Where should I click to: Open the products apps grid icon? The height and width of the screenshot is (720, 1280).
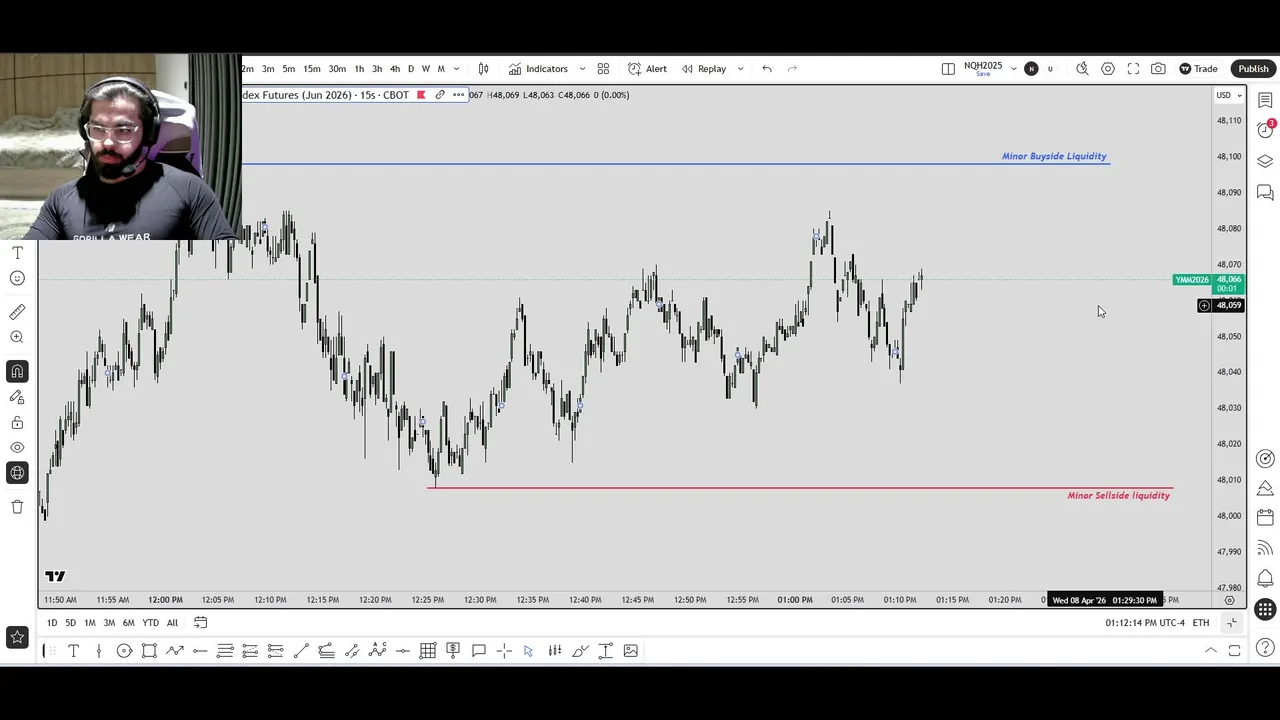coord(1265,609)
